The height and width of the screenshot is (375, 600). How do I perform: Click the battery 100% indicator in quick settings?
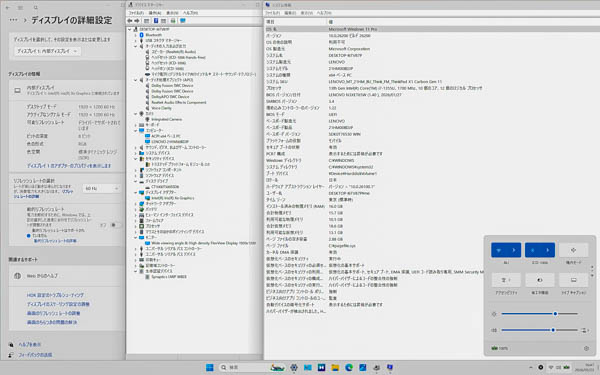500,349
